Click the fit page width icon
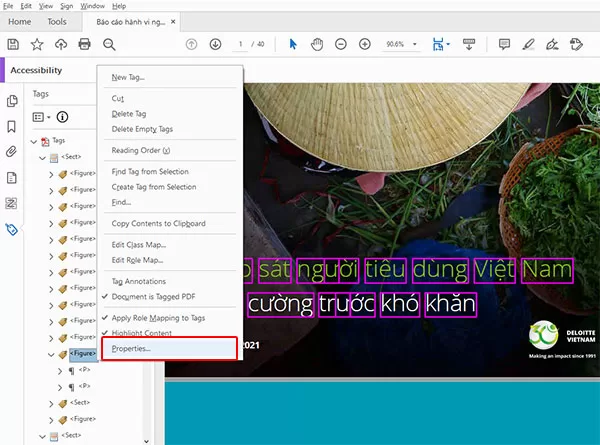Viewport: 600px width, 445px height. tap(438, 44)
